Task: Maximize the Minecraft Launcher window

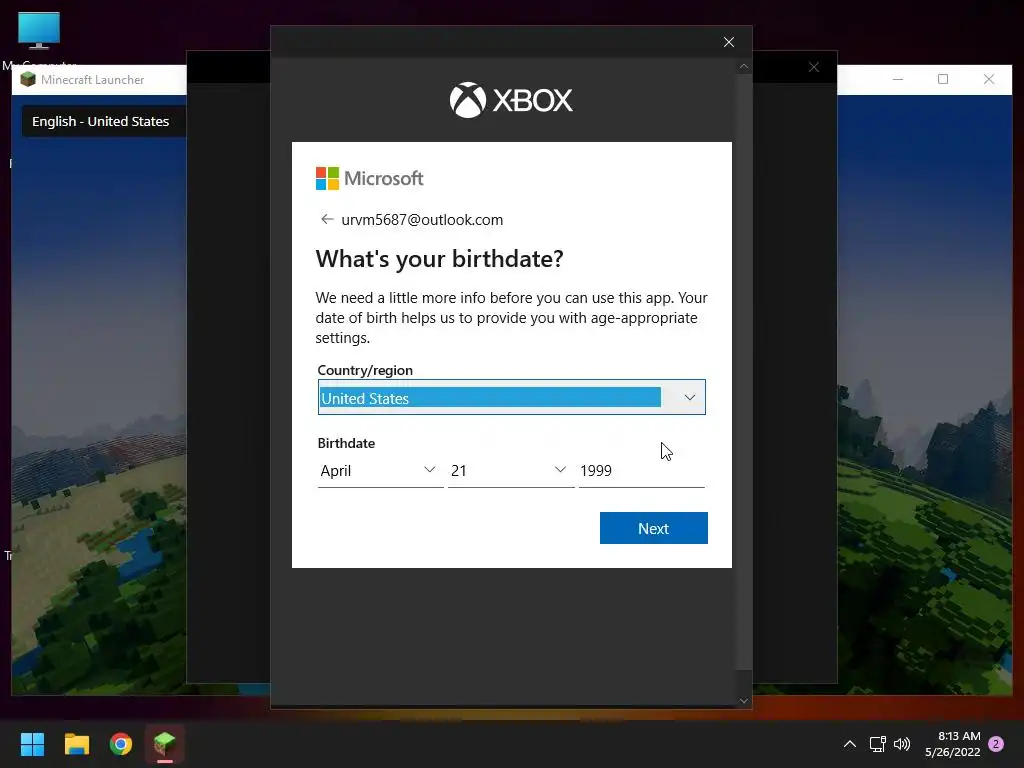Action: (x=943, y=79)
